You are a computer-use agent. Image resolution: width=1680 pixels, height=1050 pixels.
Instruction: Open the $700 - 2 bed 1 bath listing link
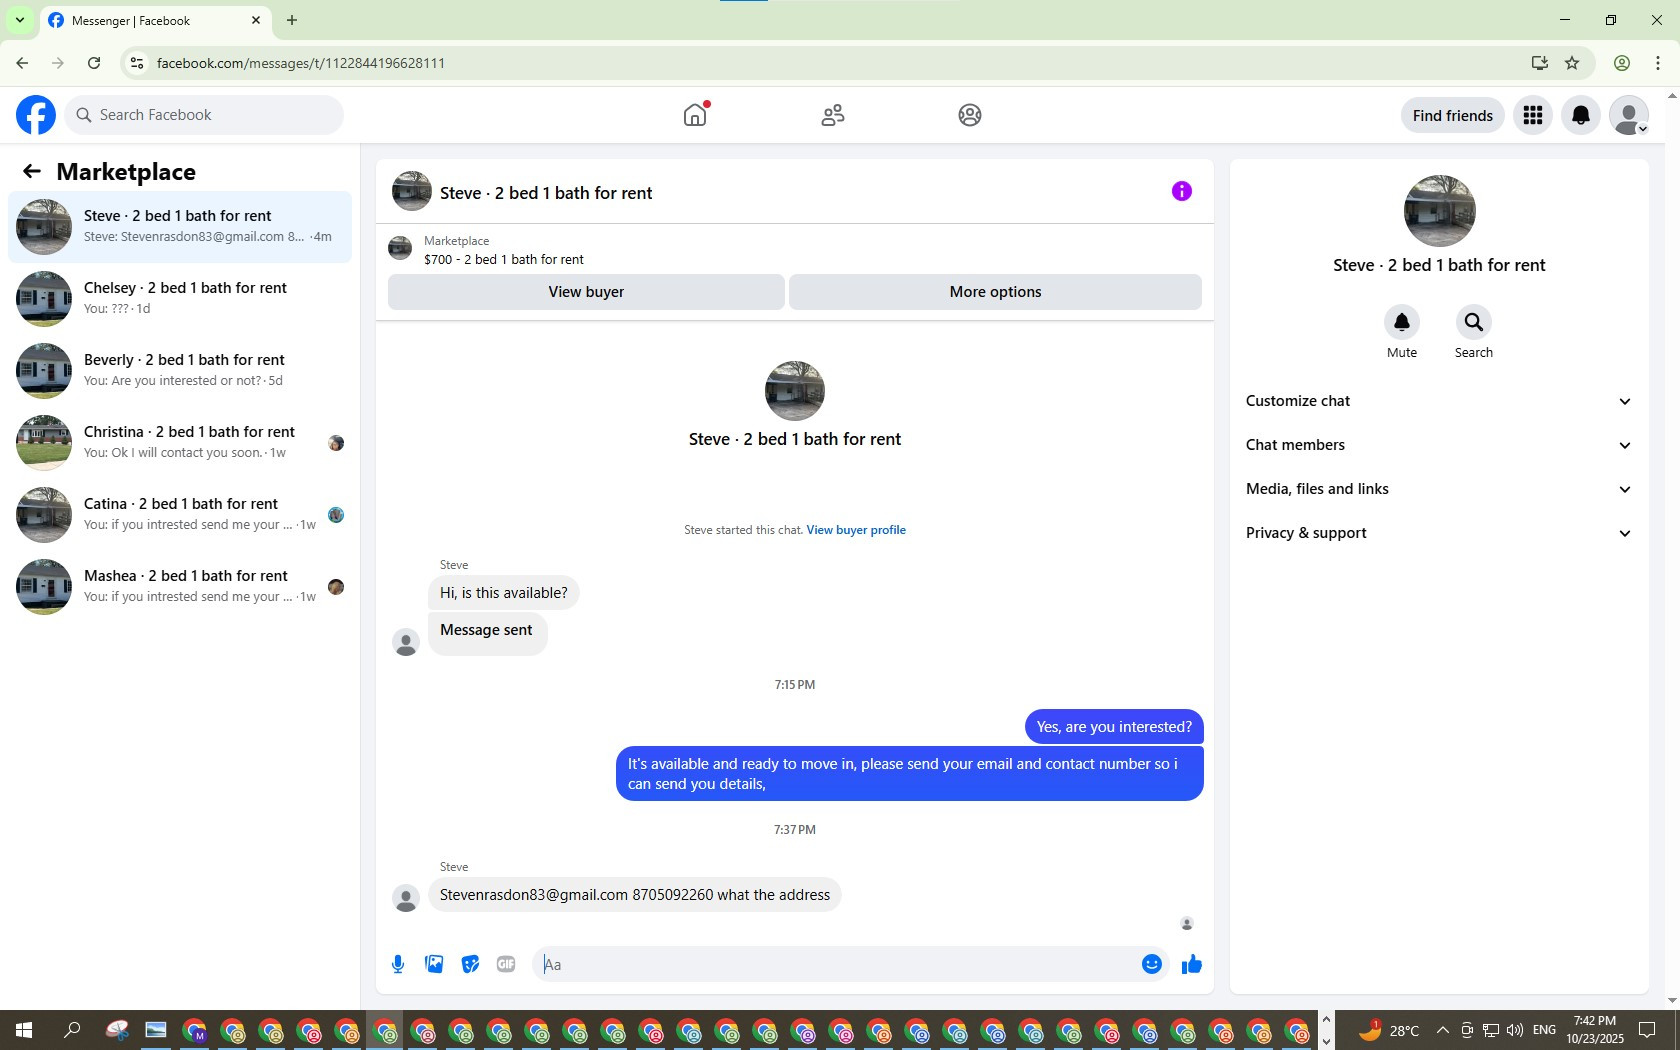pos(503,259)
